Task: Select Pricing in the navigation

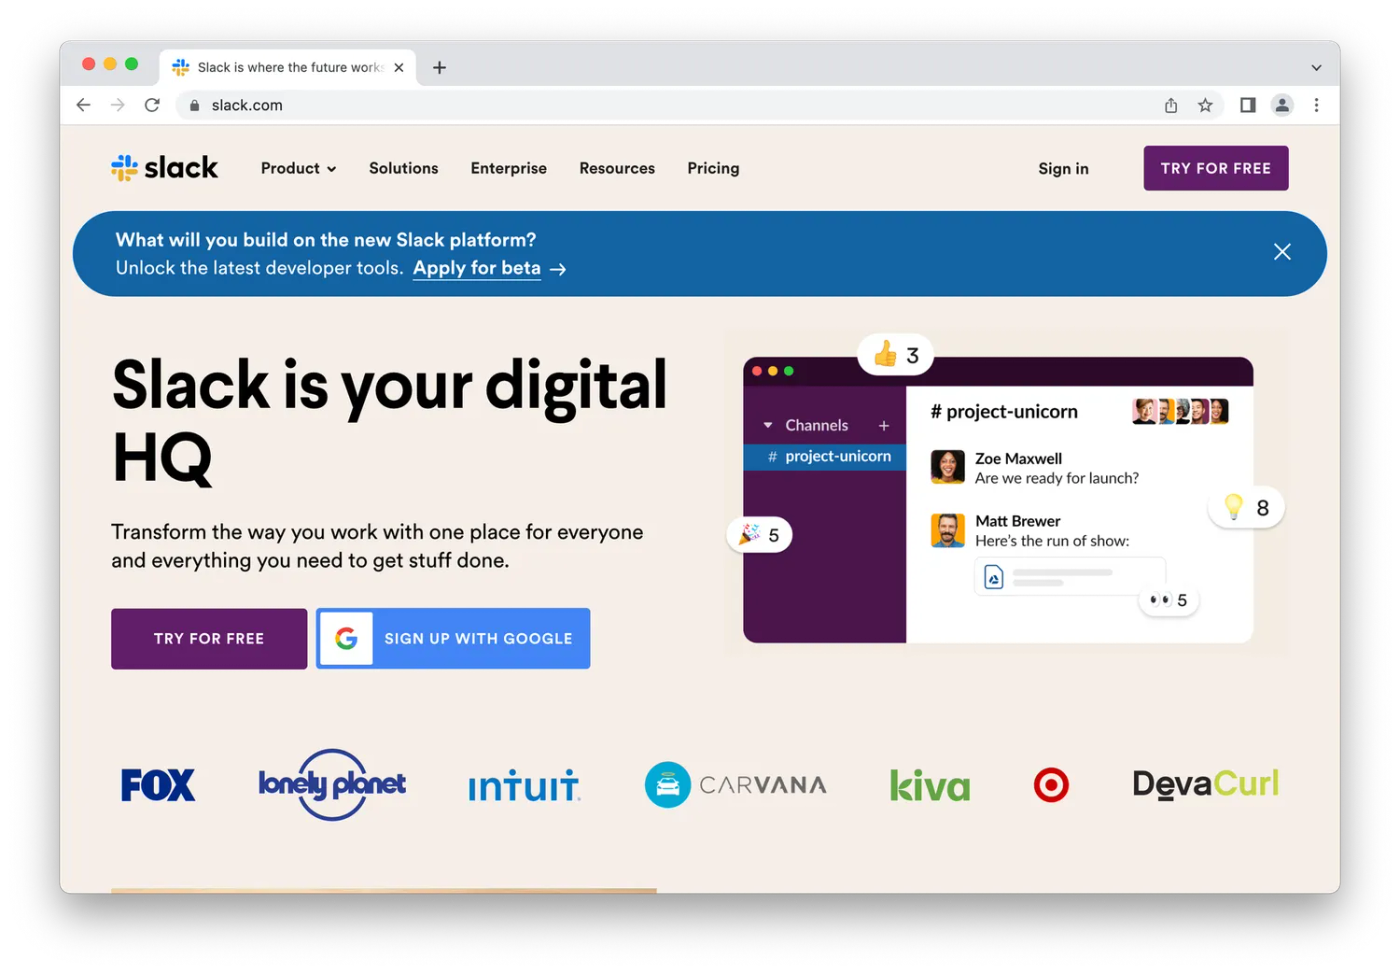Action: (712, 168)
